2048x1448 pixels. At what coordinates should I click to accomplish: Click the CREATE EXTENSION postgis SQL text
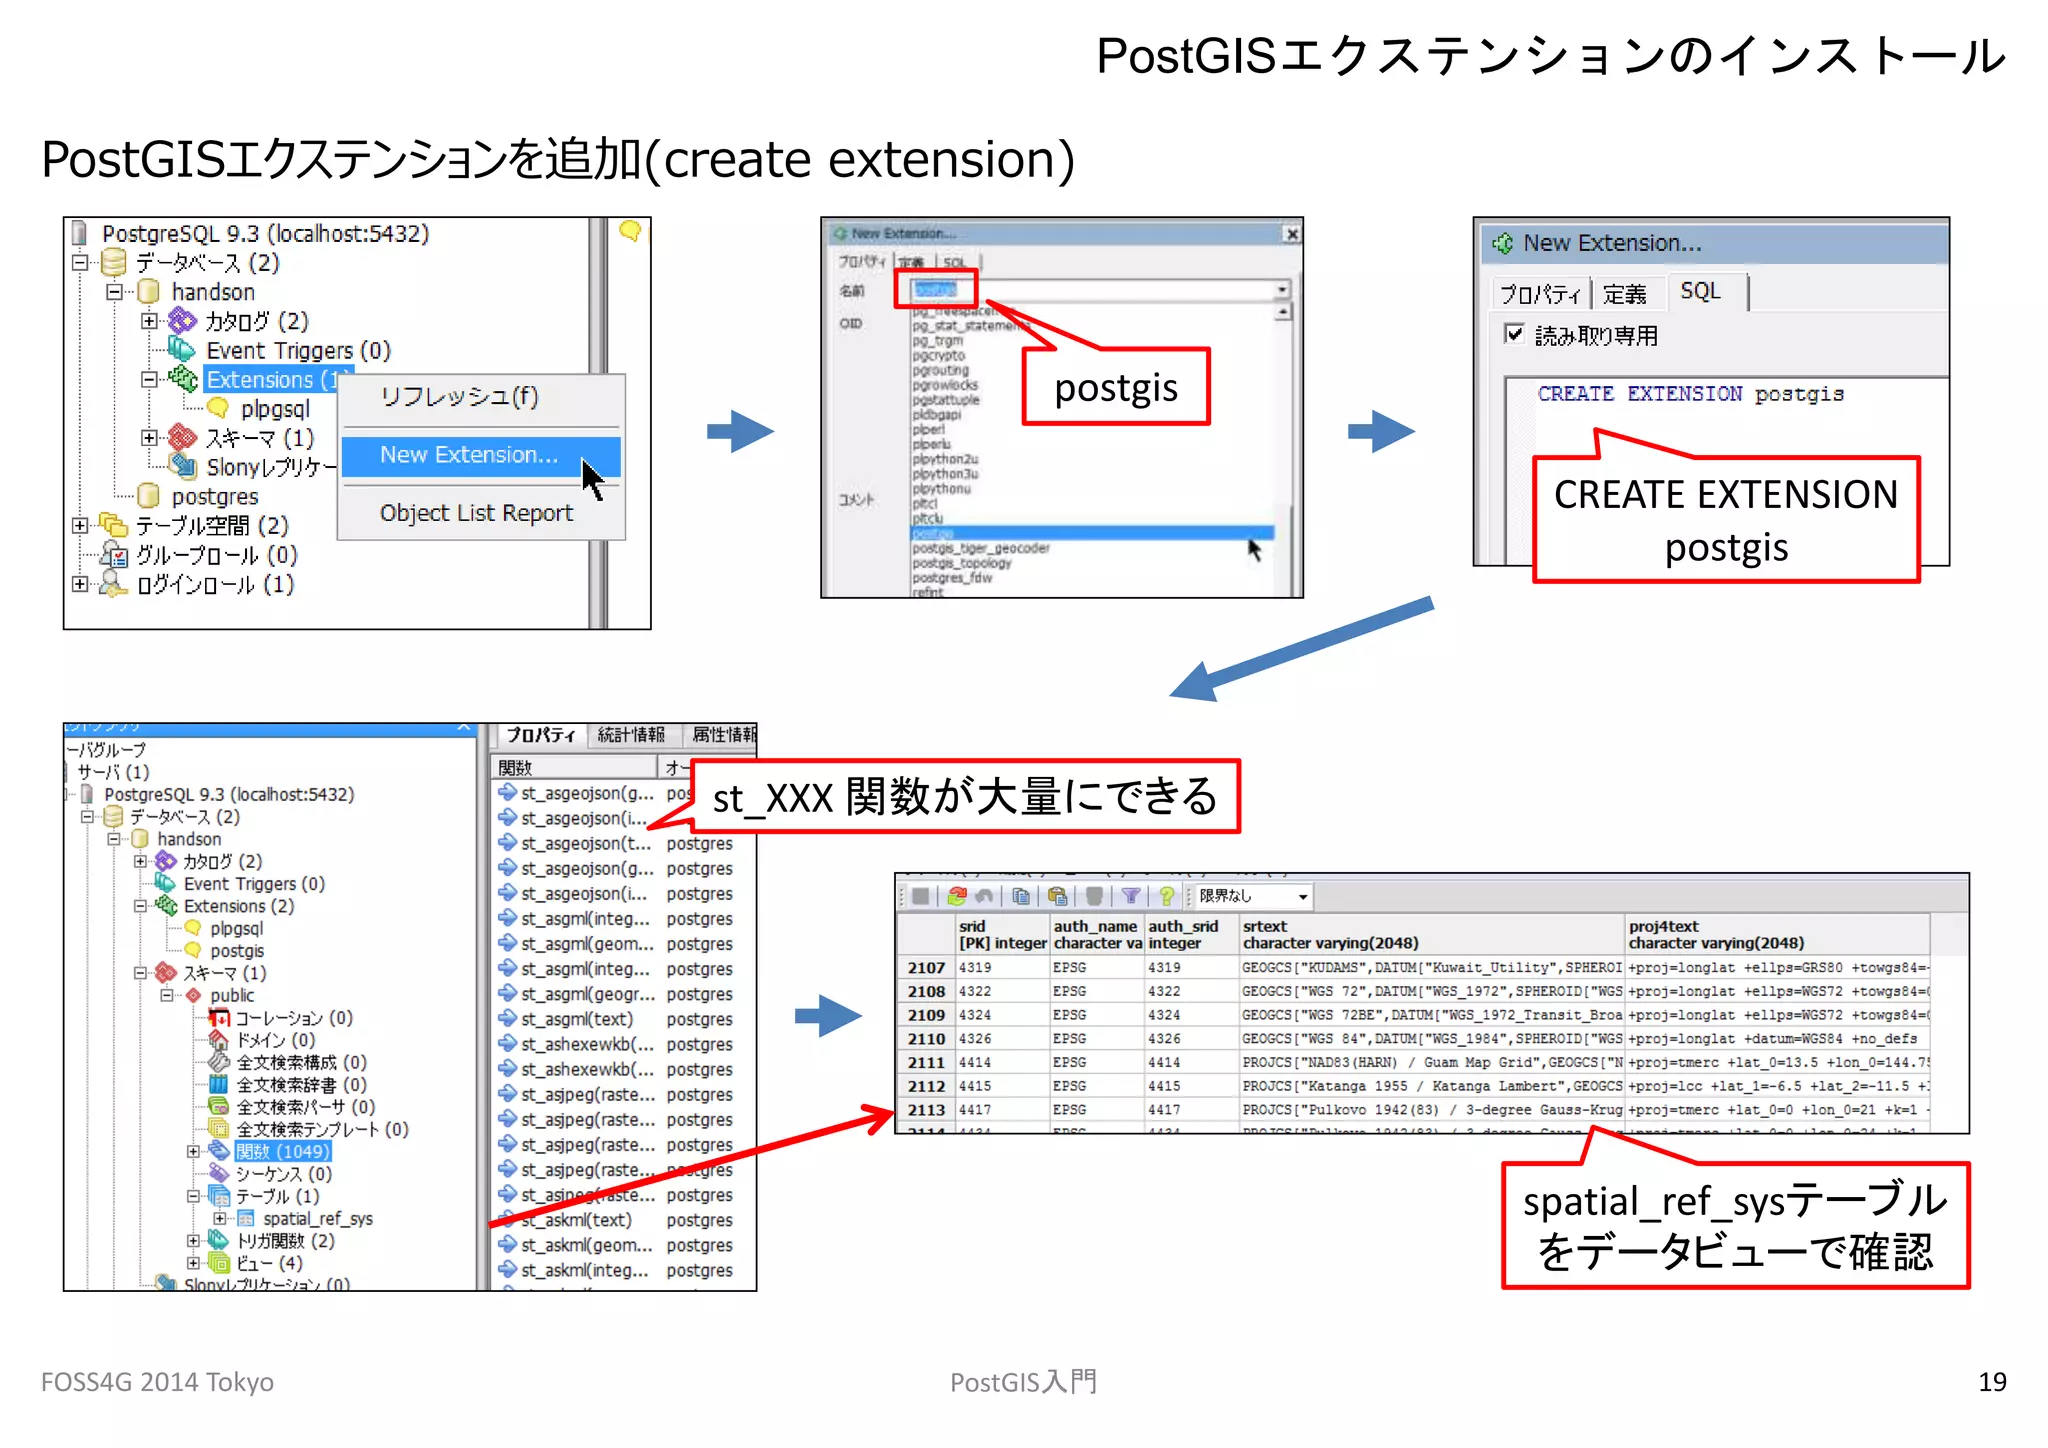tap(1690, 394)
